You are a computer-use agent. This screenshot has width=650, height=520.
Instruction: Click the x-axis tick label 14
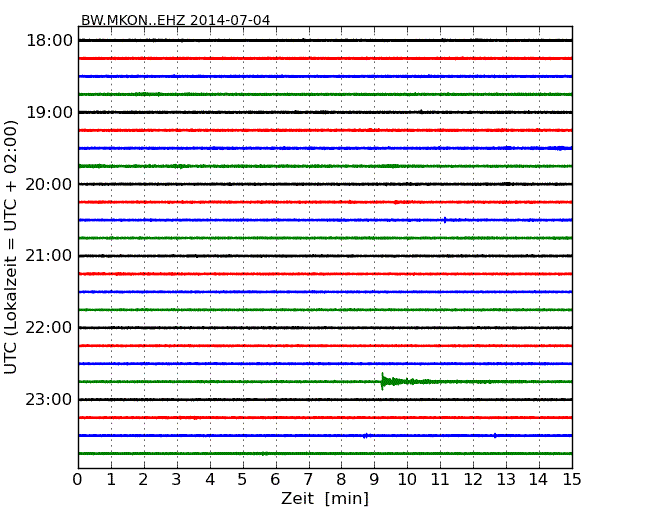coord(538,479)
